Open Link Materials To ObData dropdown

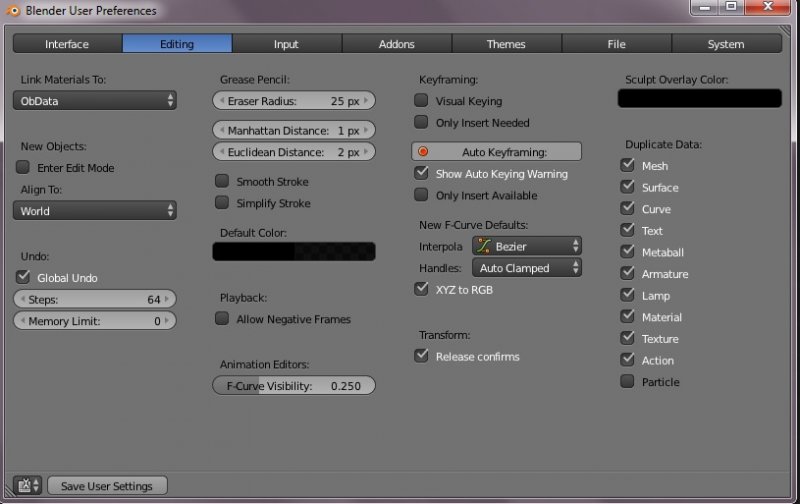95,100
